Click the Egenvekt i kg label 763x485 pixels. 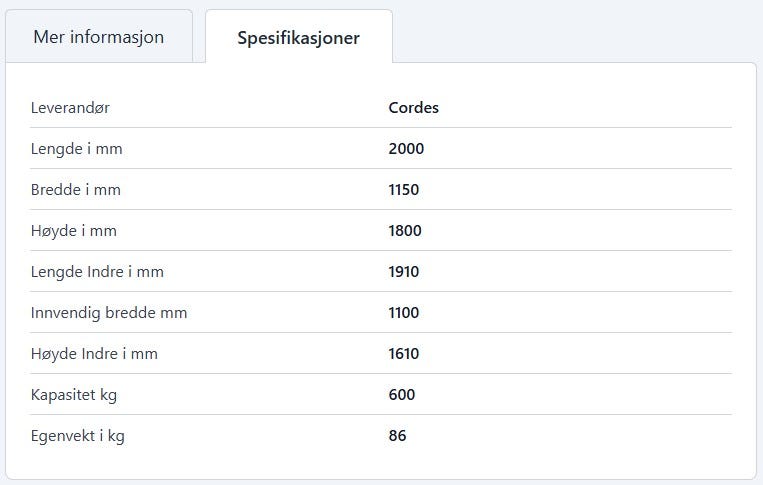coord(78,435)
